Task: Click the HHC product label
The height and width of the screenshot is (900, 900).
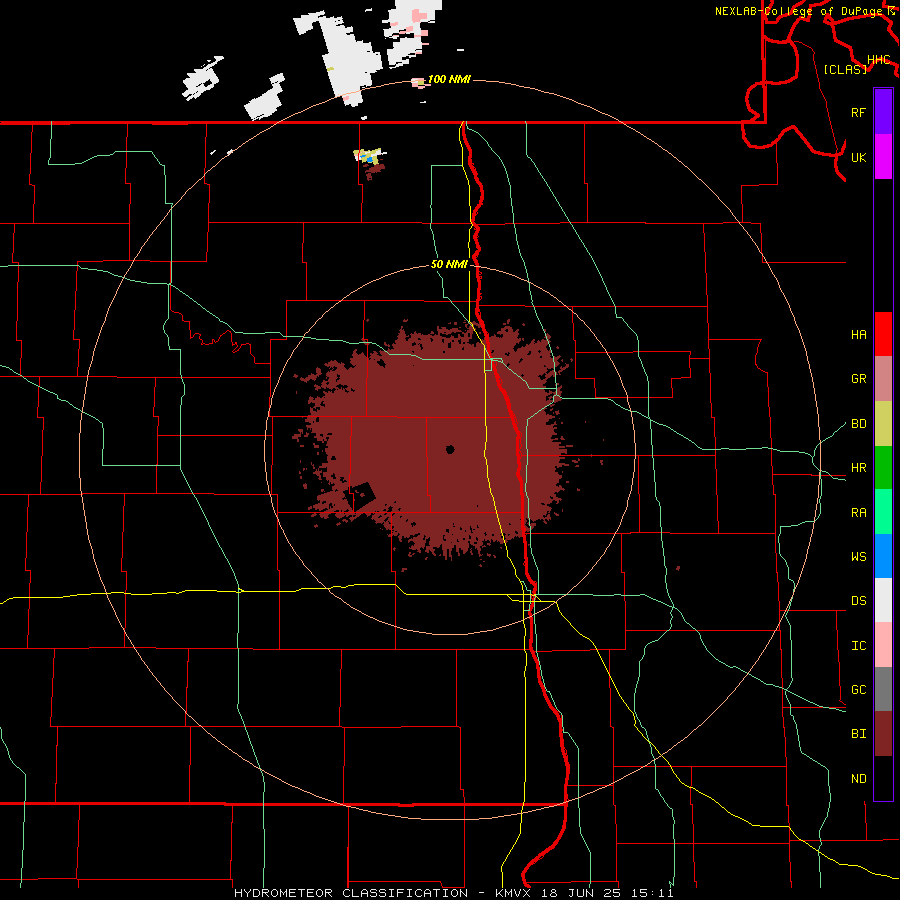Action: pos(879,60)
